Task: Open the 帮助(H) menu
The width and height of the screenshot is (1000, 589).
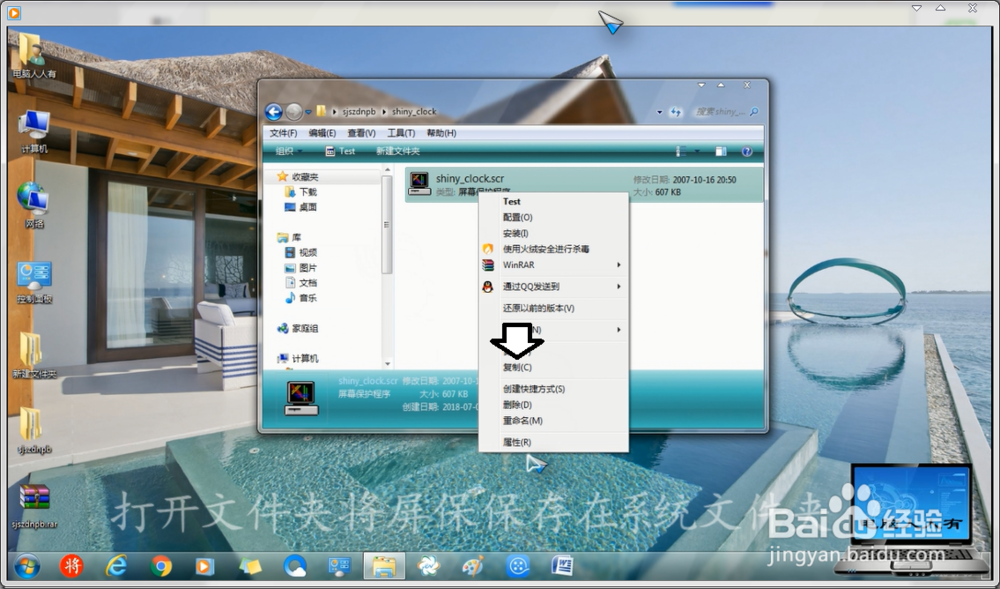Action: (x=441, y=133)
